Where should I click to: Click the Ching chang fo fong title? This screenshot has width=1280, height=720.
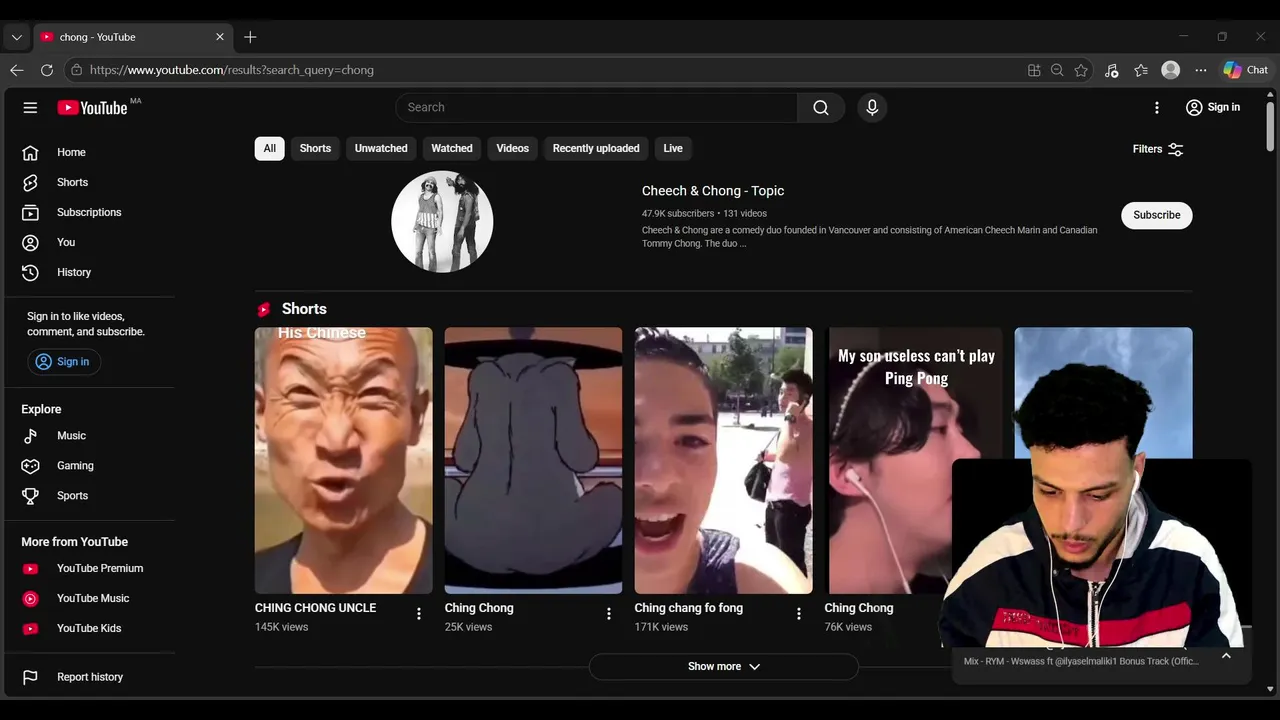[689, 608]
